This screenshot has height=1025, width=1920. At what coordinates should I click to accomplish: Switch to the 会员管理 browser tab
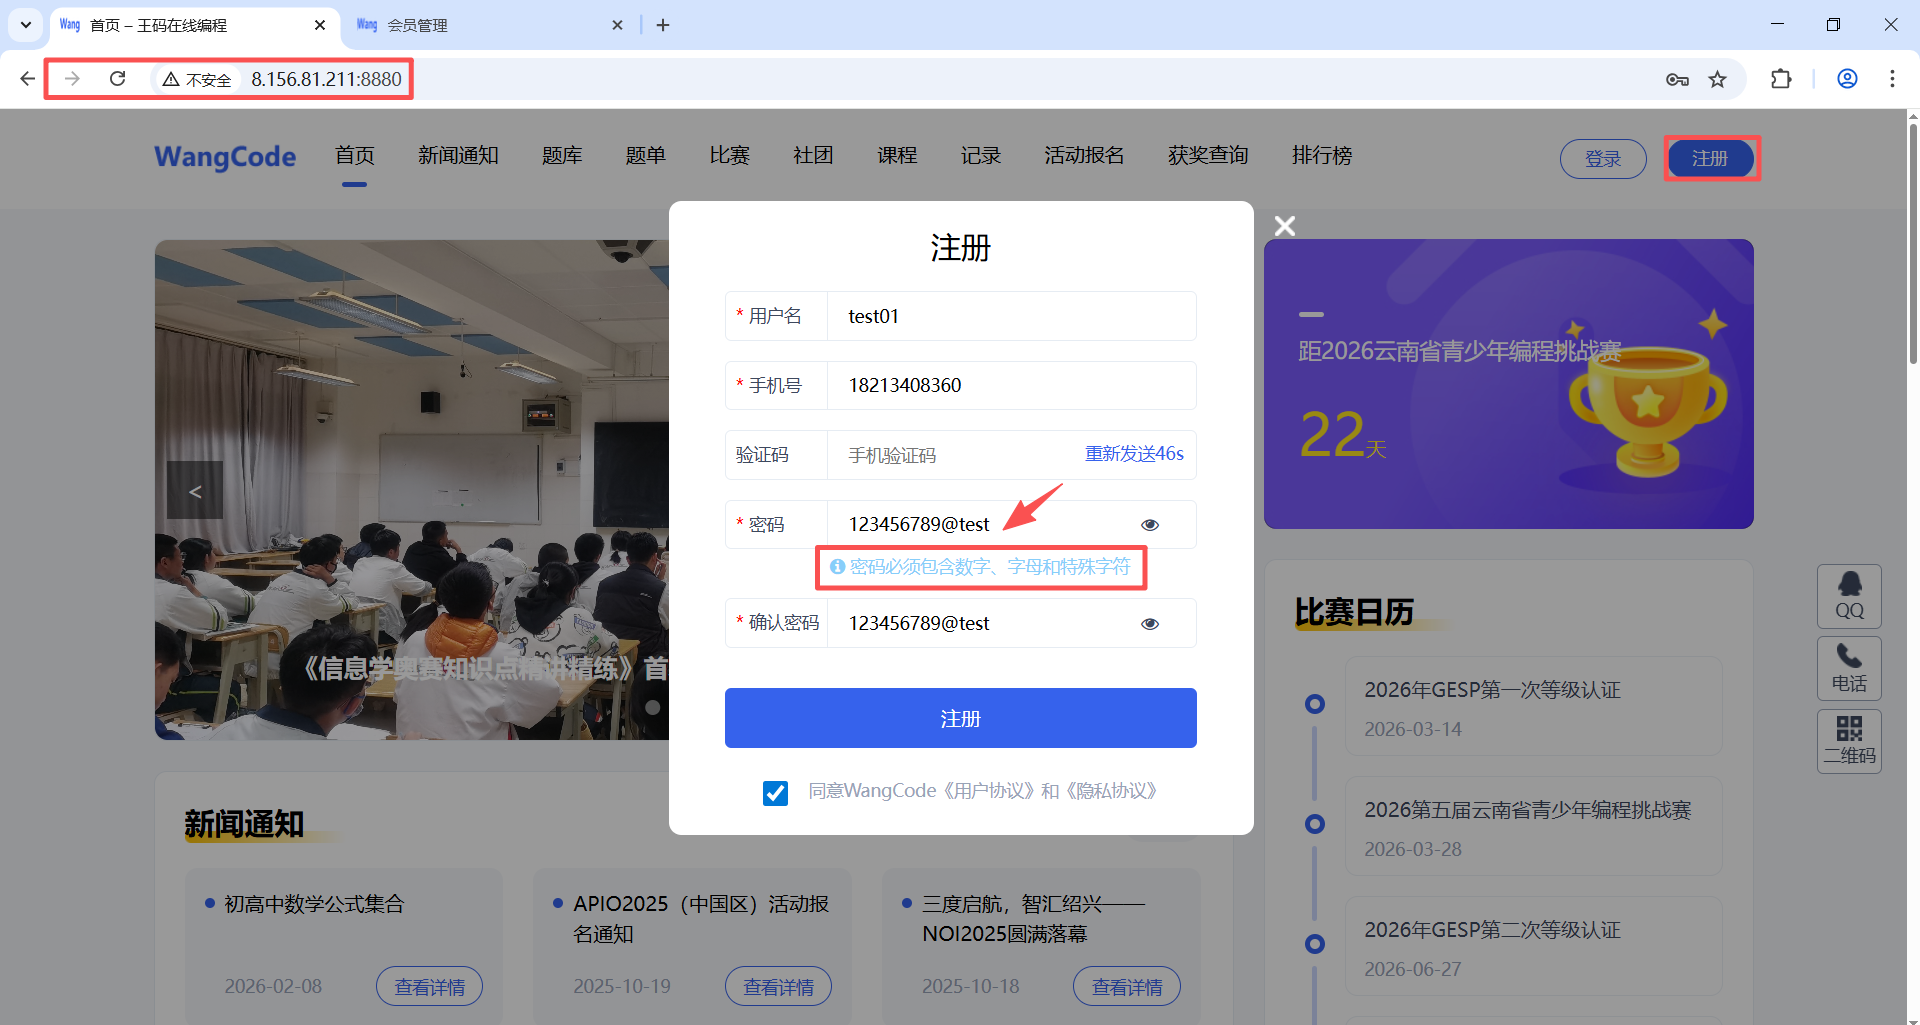tap(480, 25)
